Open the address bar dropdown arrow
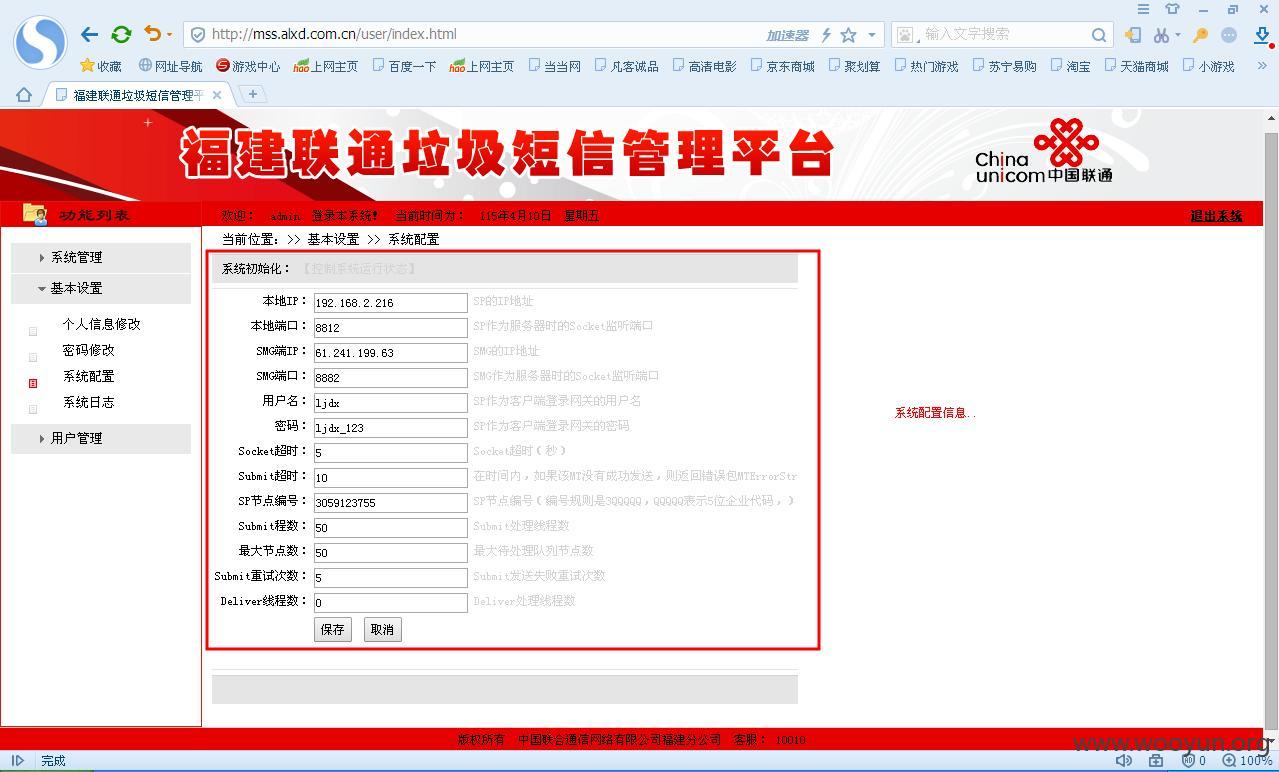Screen dimensions: 1279x772 click(x=872, y=35)
